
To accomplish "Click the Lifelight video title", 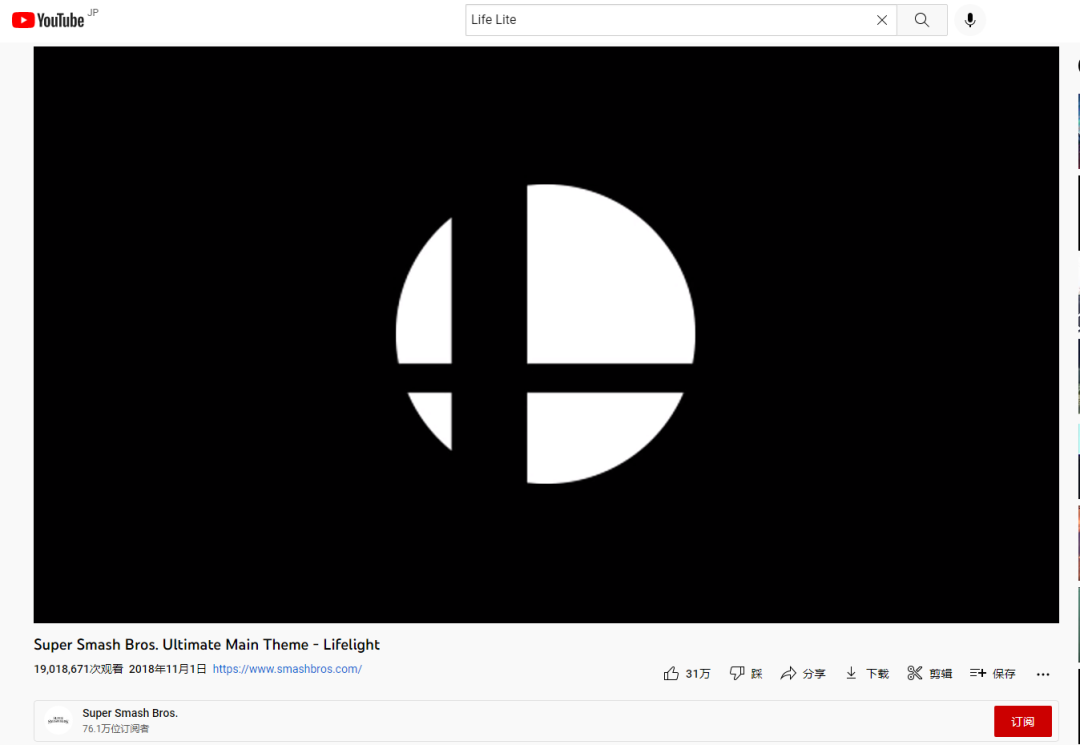I will [x=207, y=644].
